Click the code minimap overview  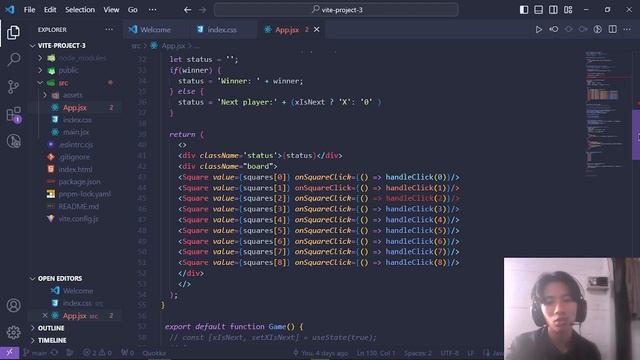pos(603,114)
